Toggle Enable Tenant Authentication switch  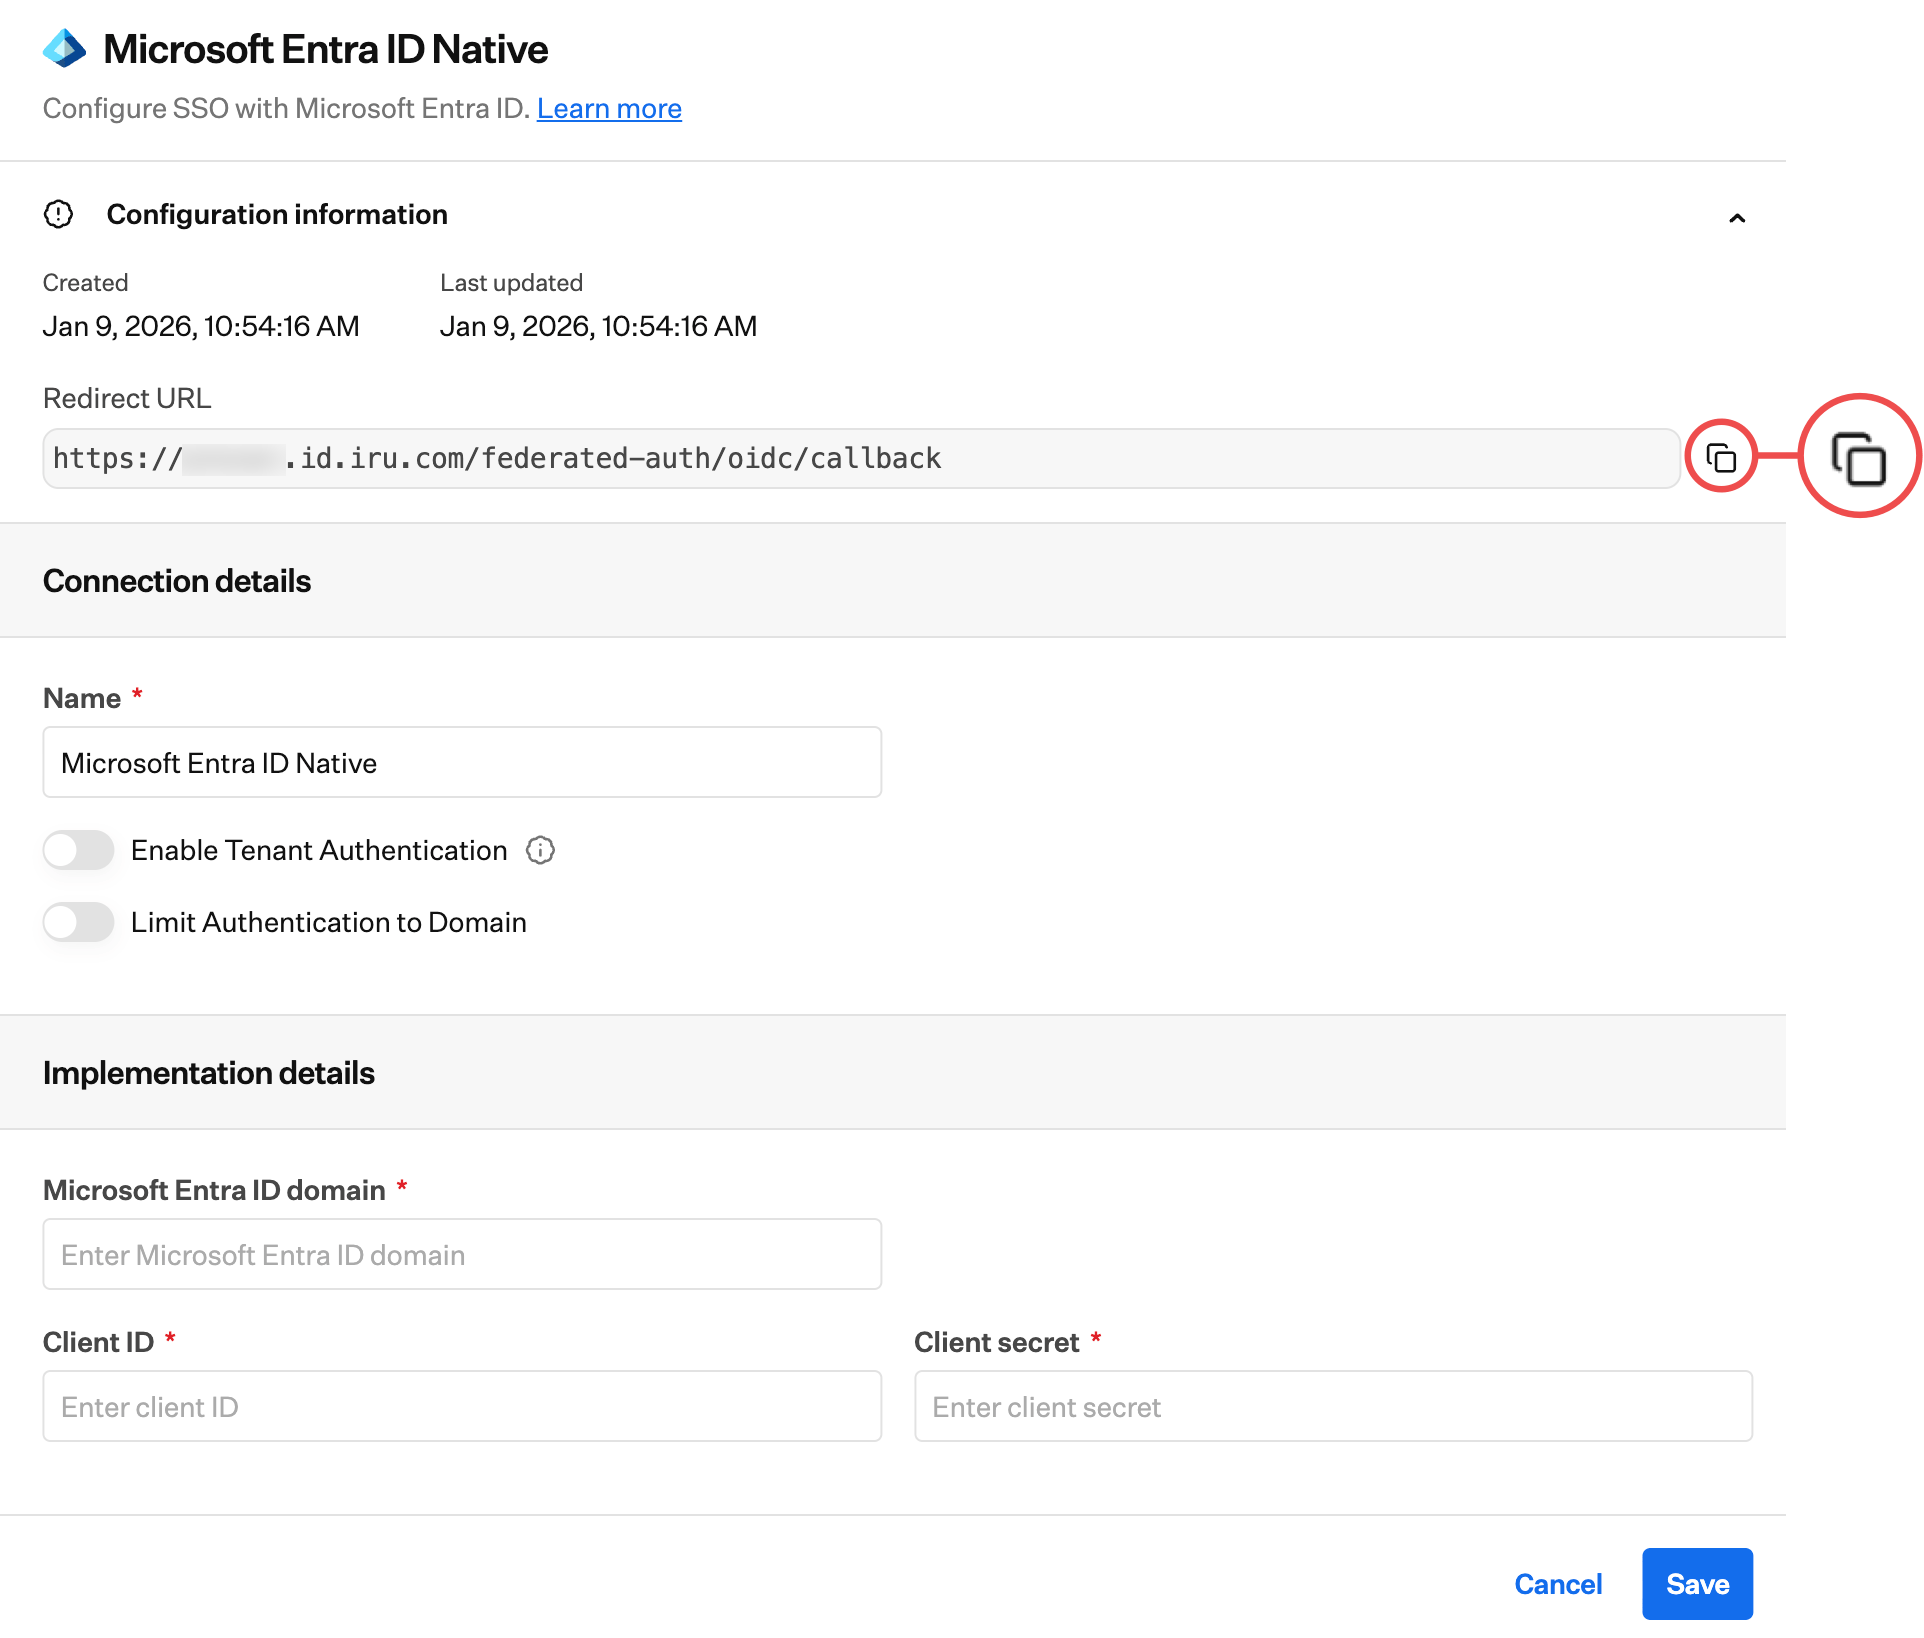tap(79, 850)
